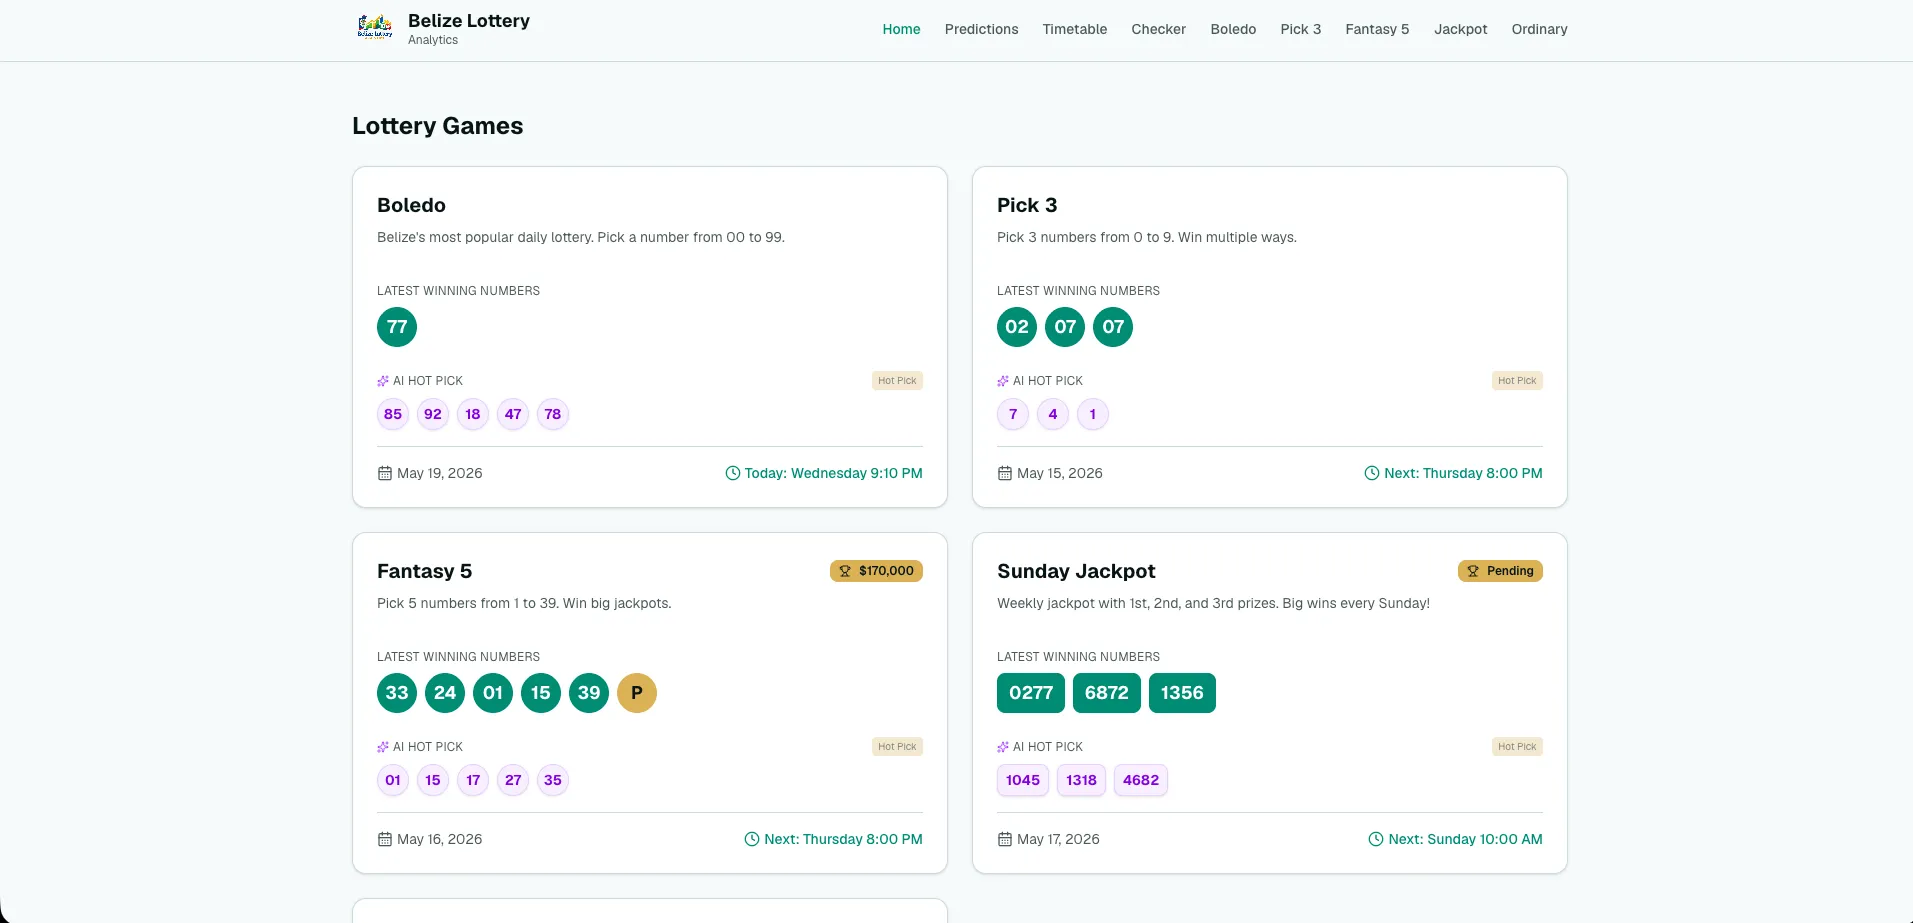The width and height of the screenshot is (1913, 923).
Task: Open the Ordinary nav item
Action: [1539, 29]
